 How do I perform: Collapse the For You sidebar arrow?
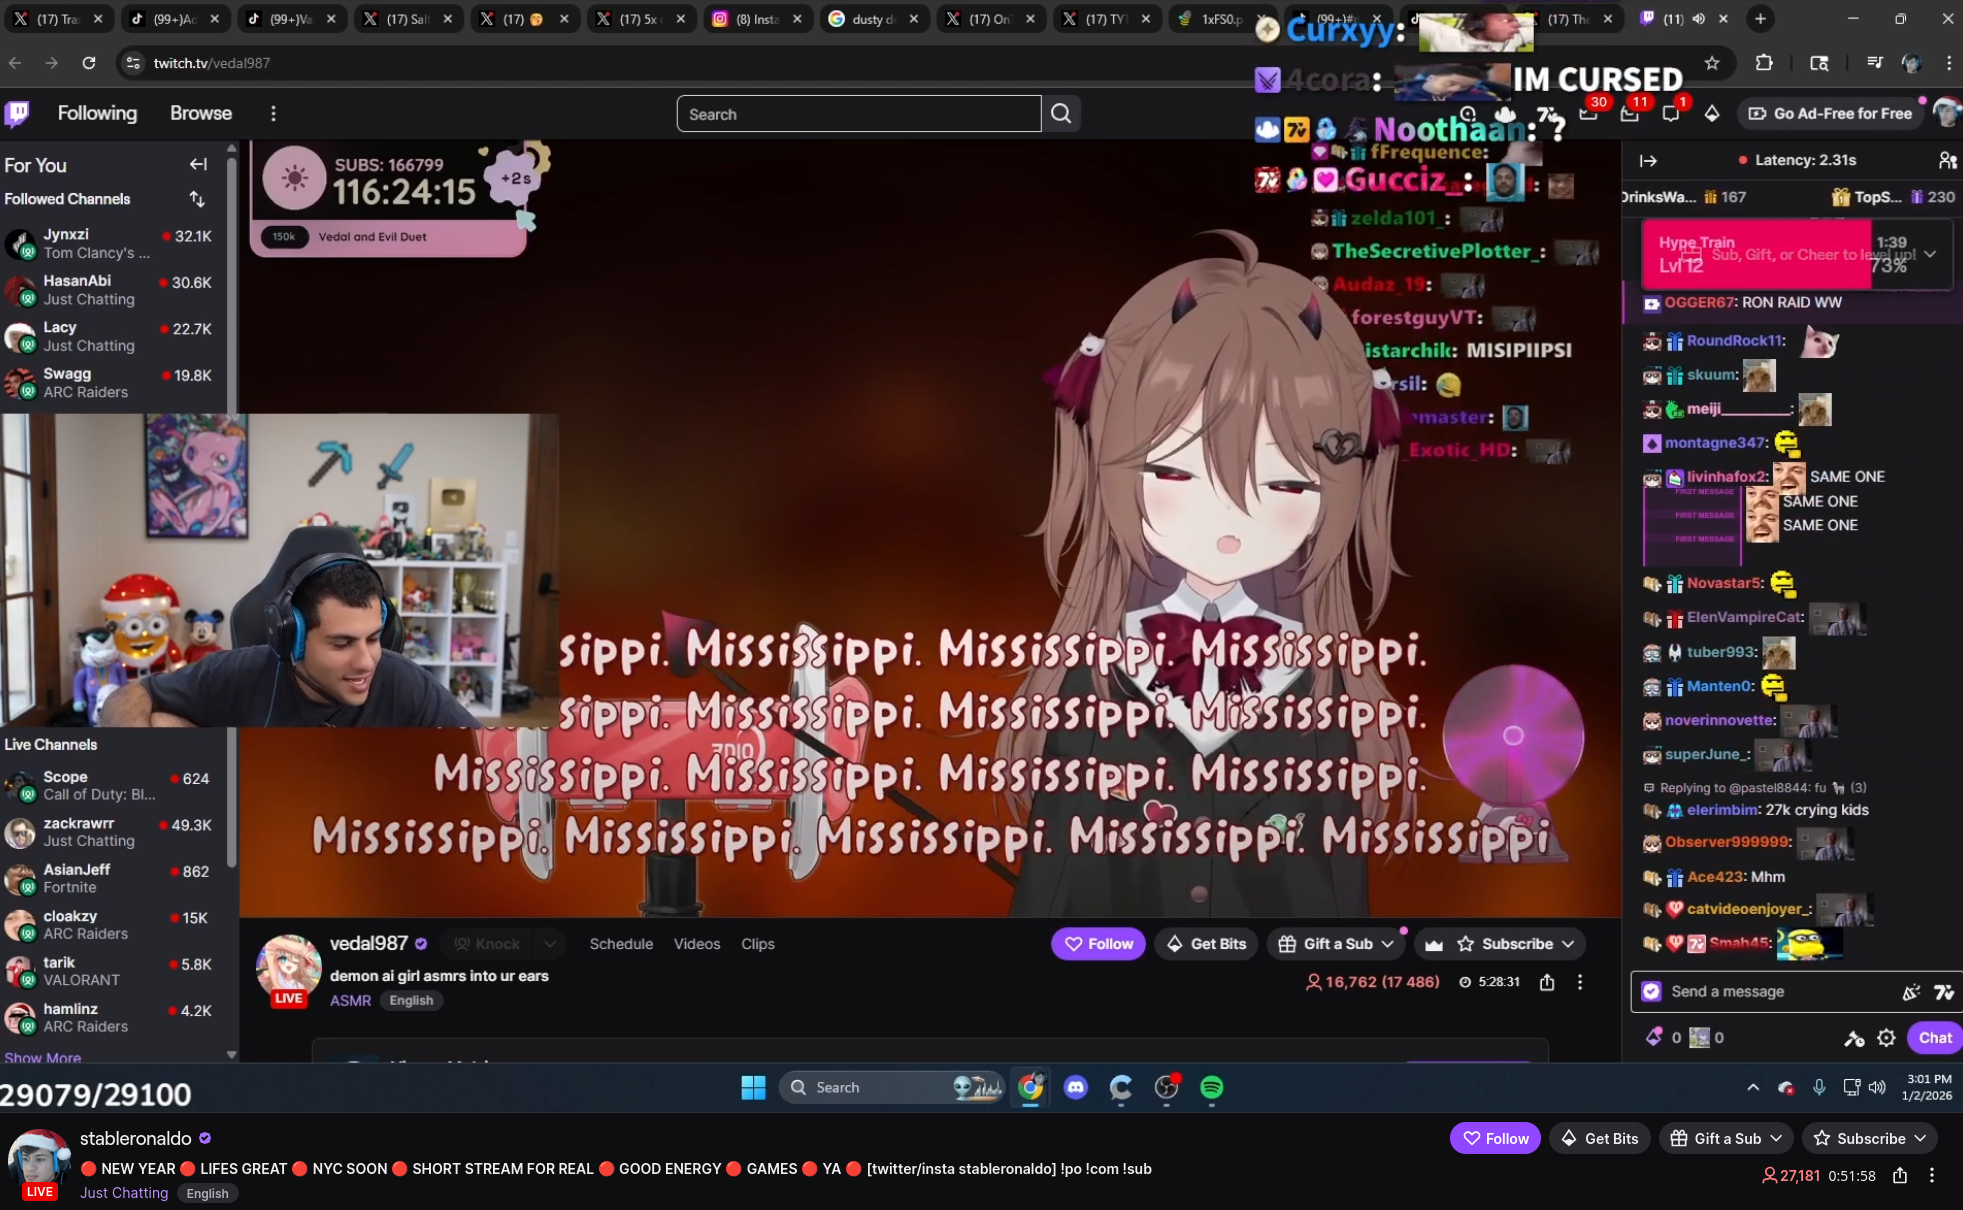198,165
